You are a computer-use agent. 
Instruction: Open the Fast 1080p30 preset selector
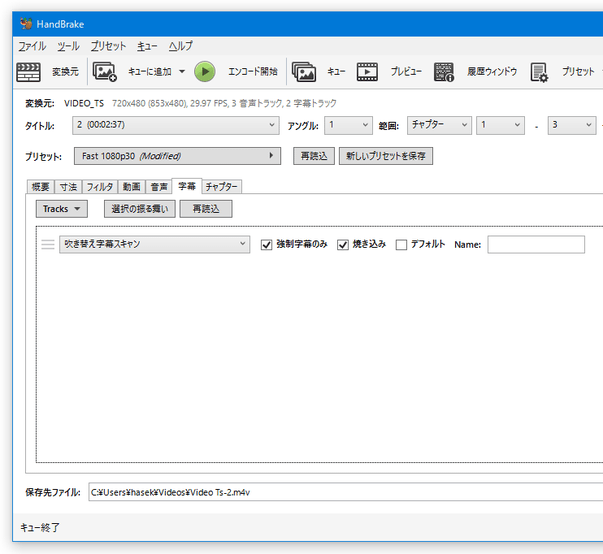[177, 156]
